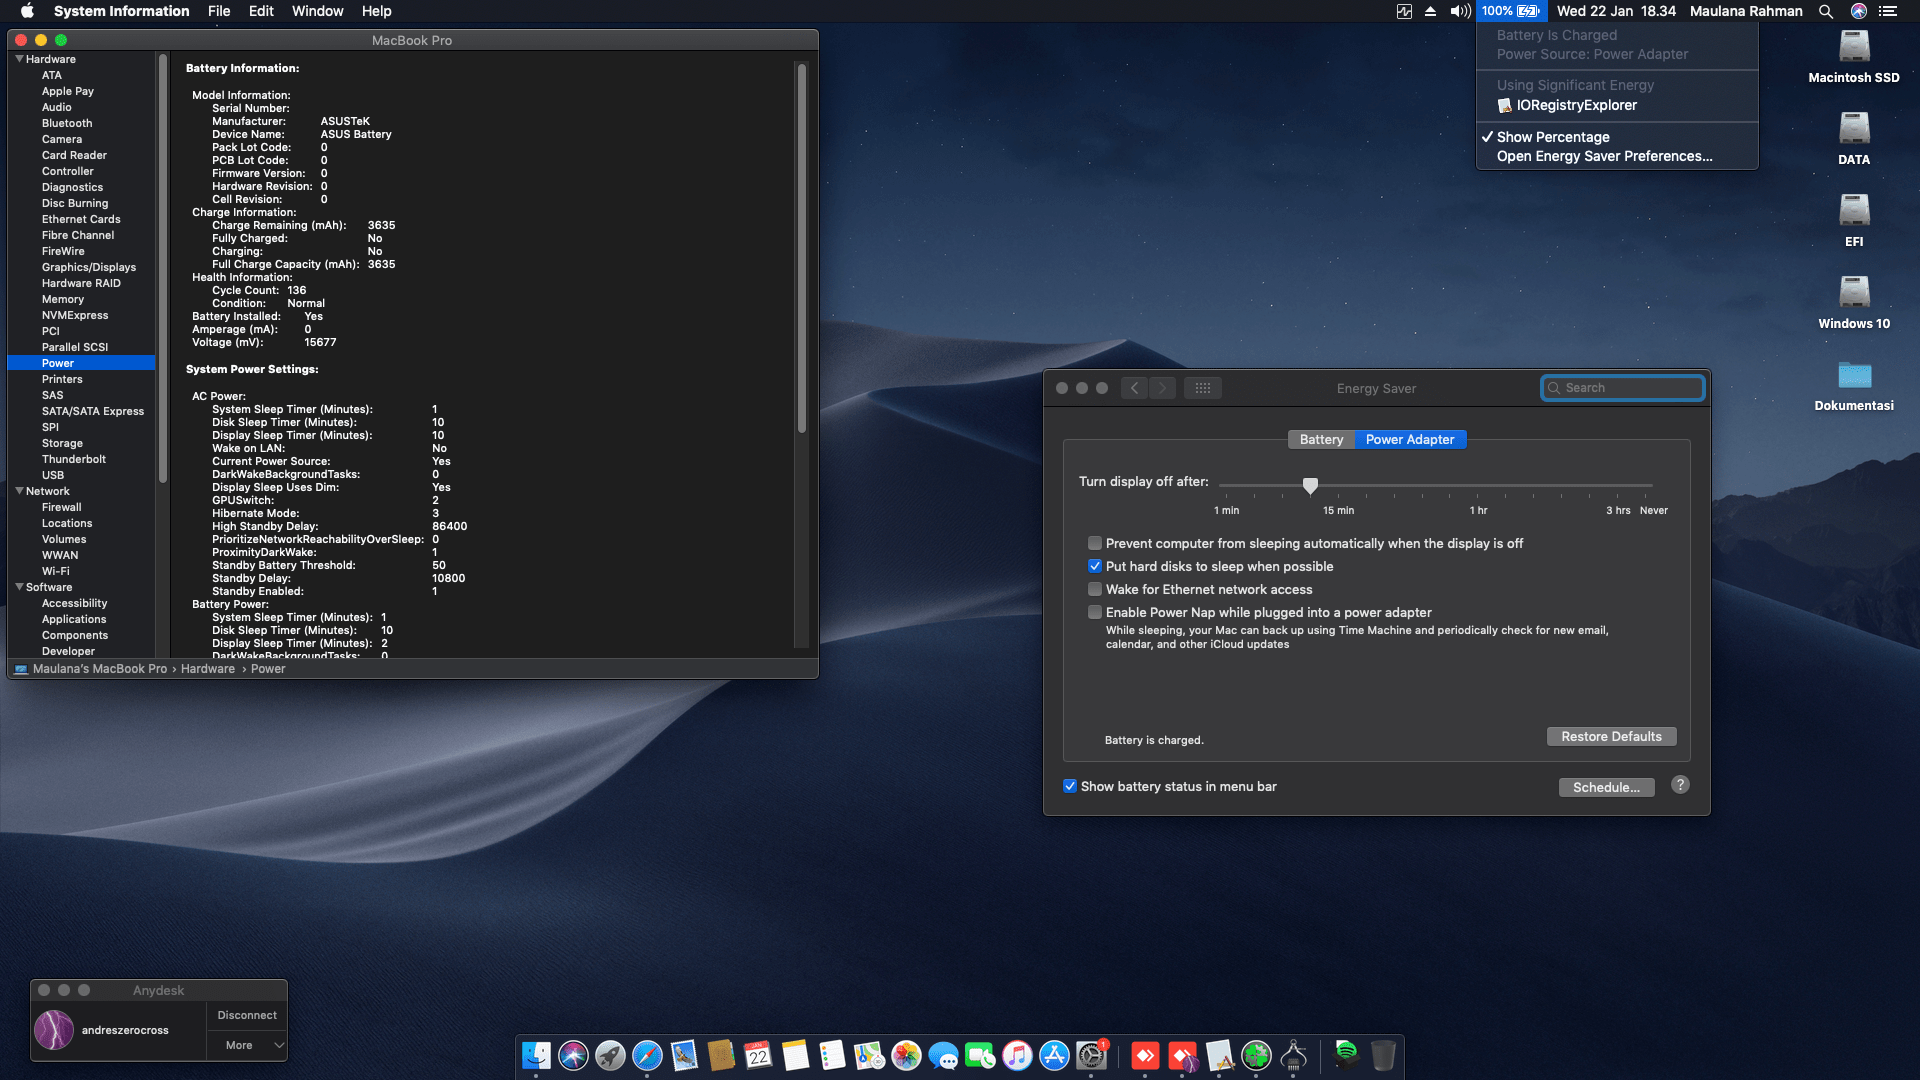This screenshot has height=1080, width=1920.
Task: Show all preferences grid button
Action: coord(1203,388)
